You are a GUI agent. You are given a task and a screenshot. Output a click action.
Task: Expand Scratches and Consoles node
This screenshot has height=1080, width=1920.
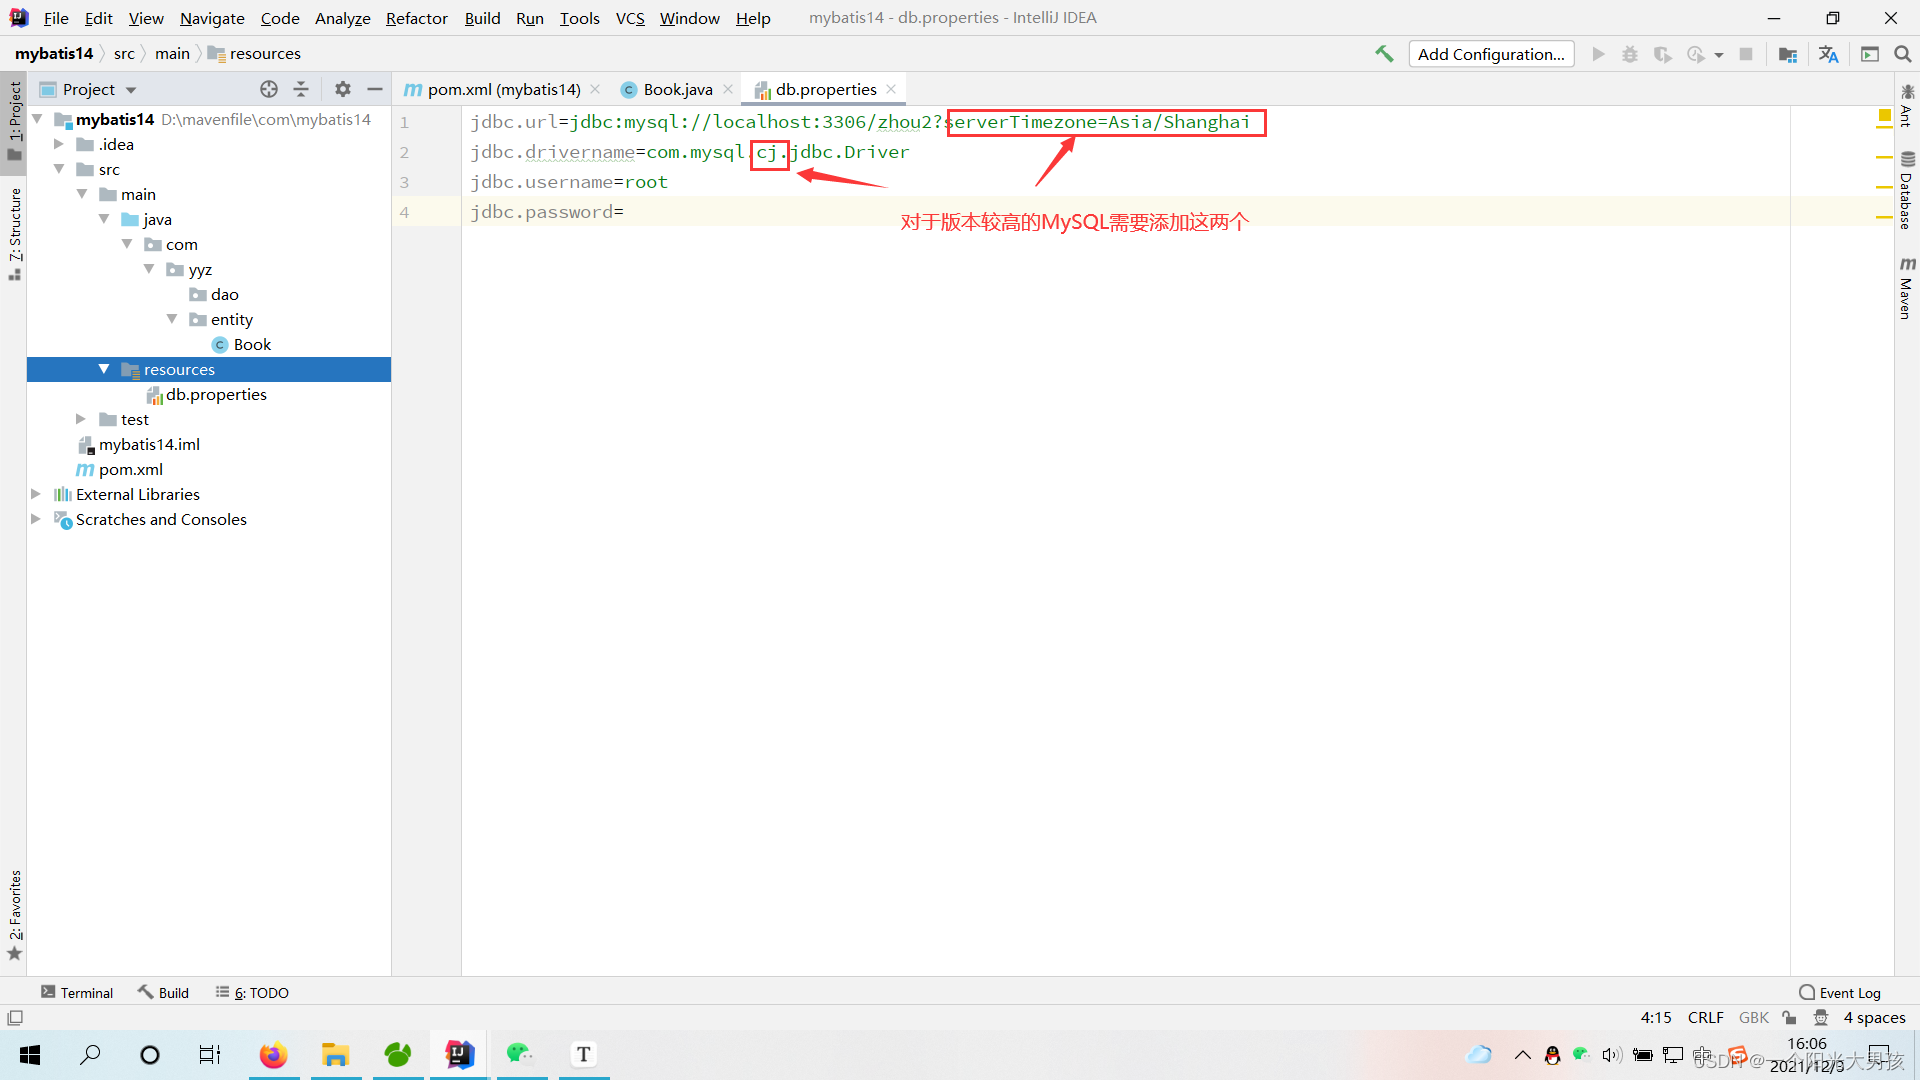[36, 519]
